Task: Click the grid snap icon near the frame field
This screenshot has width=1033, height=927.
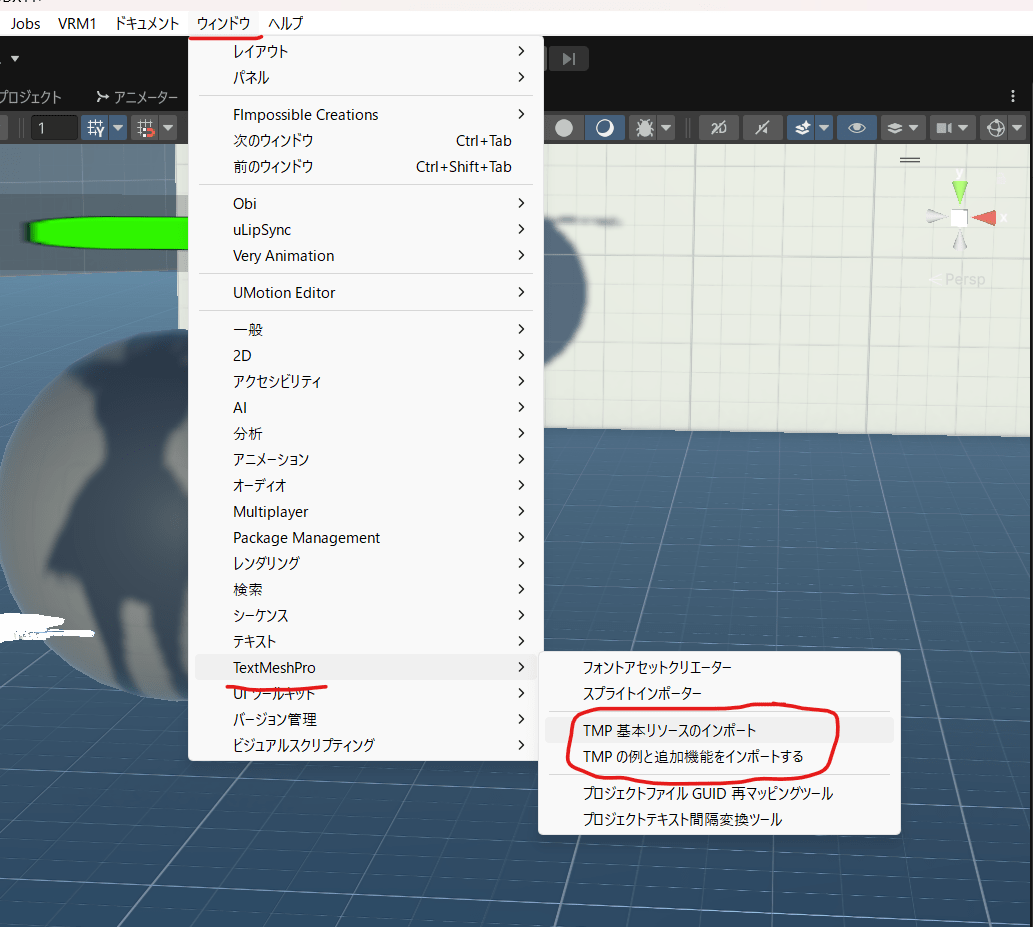Action: (95, 127)
